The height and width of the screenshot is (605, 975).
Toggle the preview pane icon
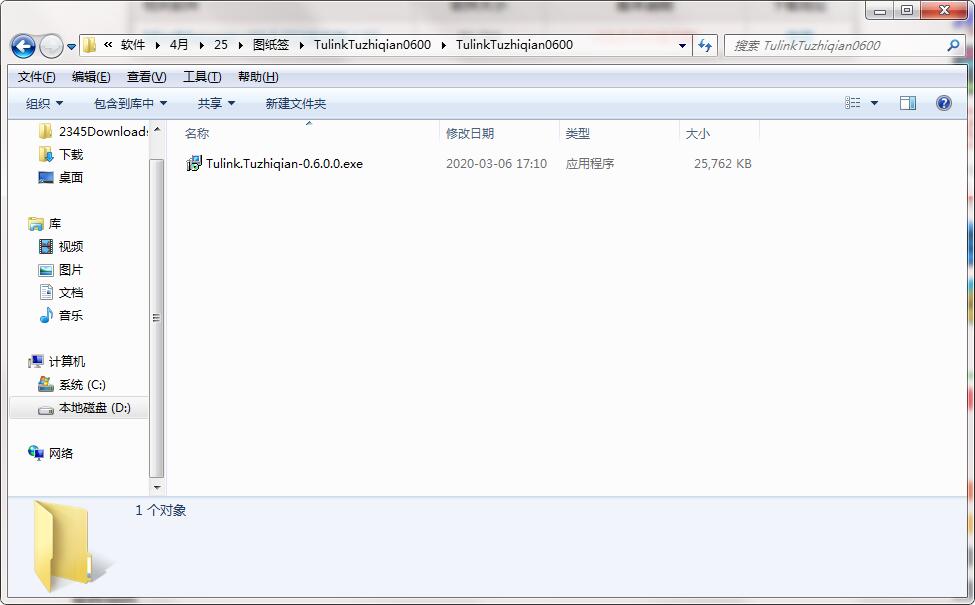(x=908, y=103)
